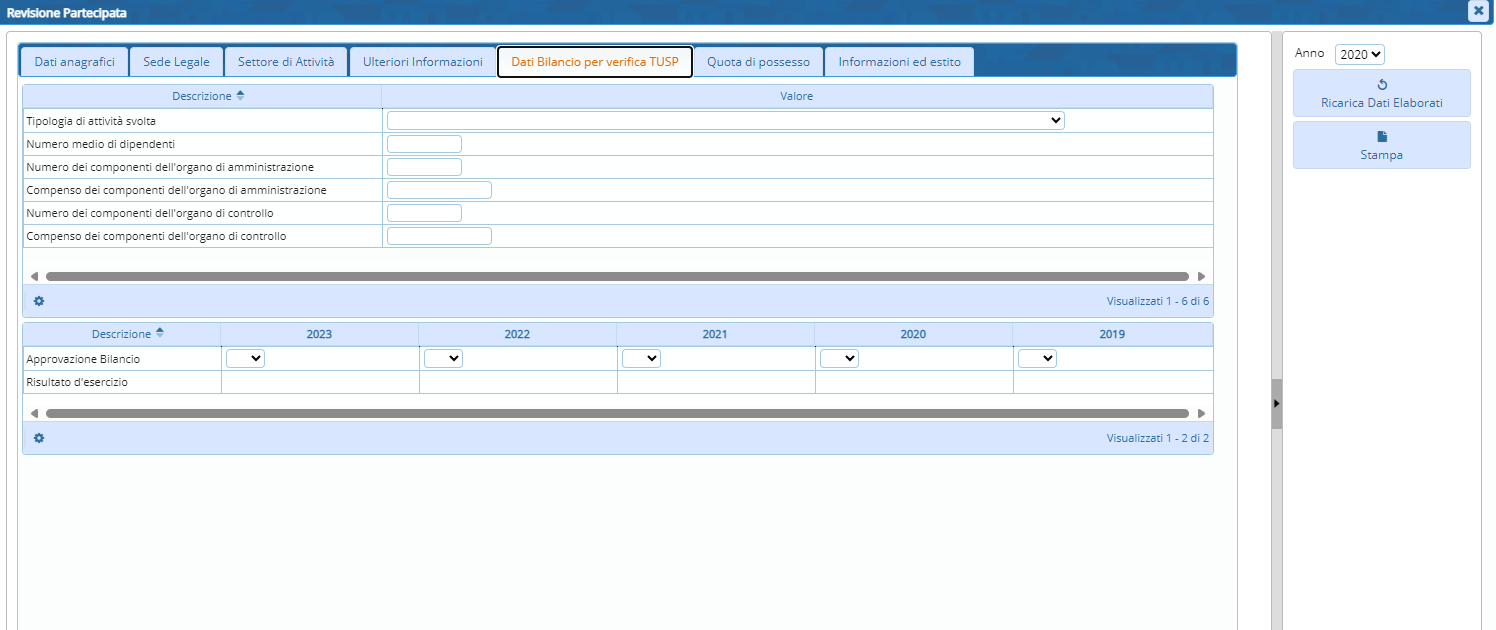
Task: Click the gear icon under the first table
Action: click(39, 301)
